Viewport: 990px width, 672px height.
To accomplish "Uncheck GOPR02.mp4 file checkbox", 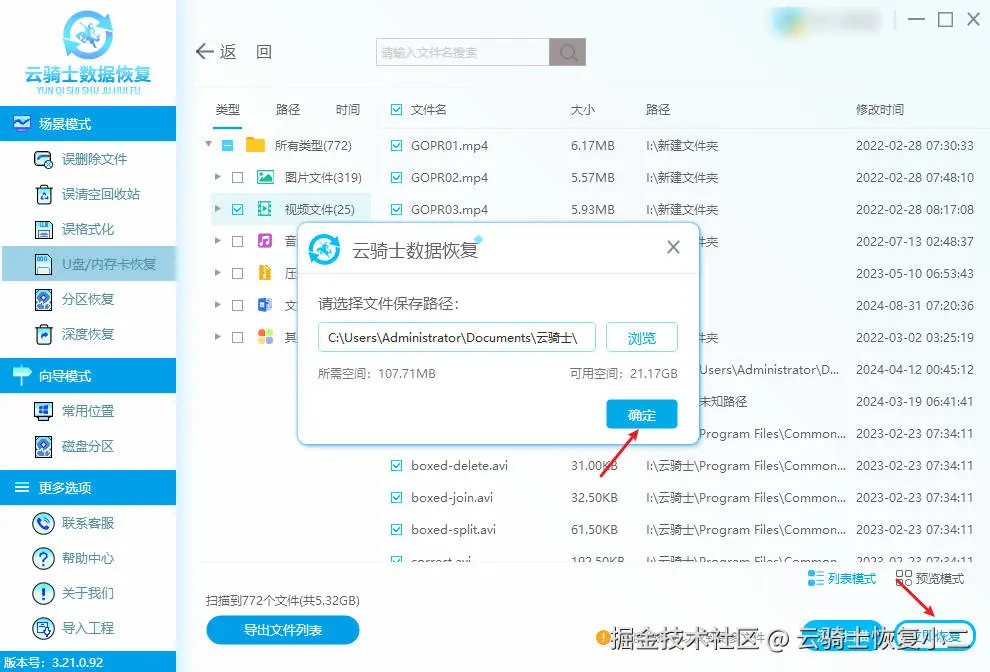I will click(x=397, y=177).
